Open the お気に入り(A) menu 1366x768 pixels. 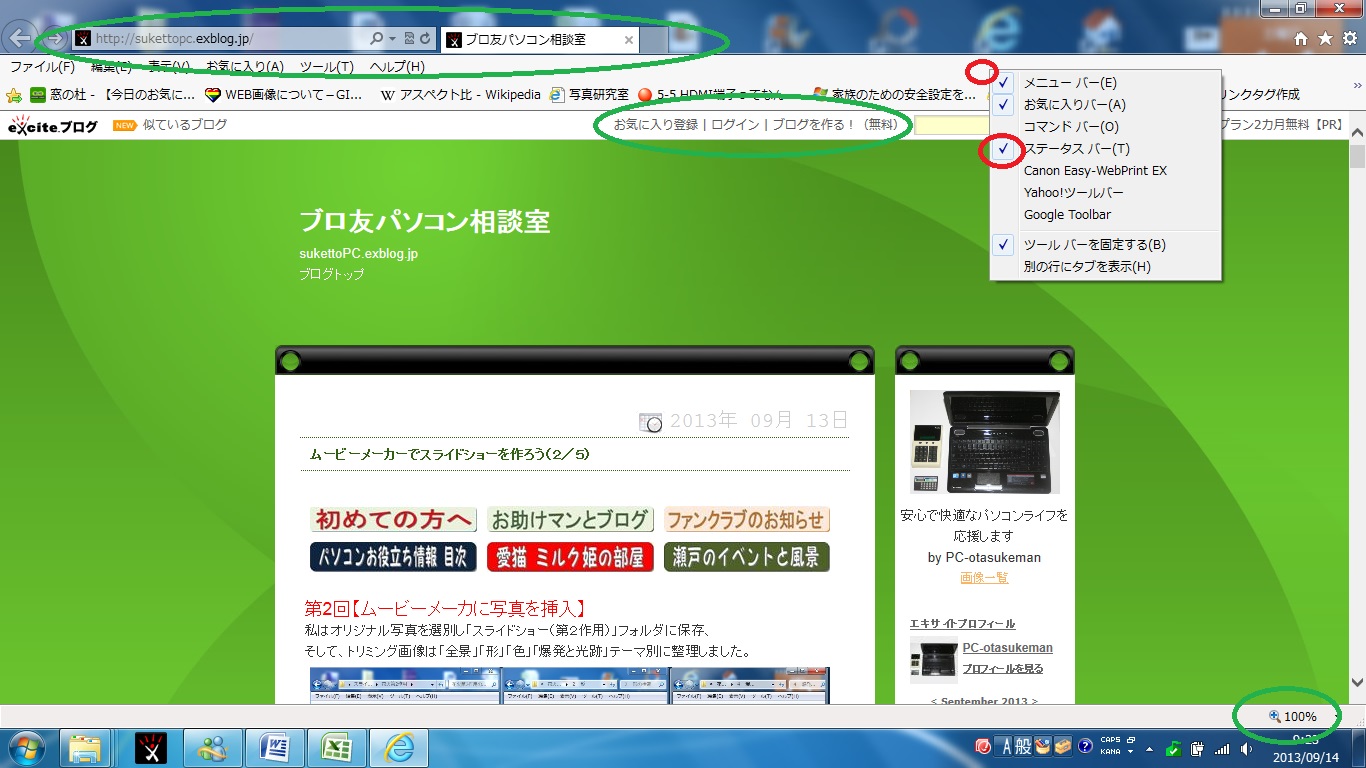[245, 67]
